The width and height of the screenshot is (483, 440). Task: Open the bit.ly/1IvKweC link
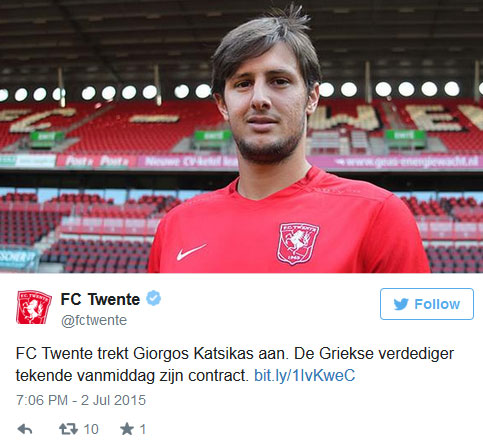pyautogui.click(x=304, y=375)
